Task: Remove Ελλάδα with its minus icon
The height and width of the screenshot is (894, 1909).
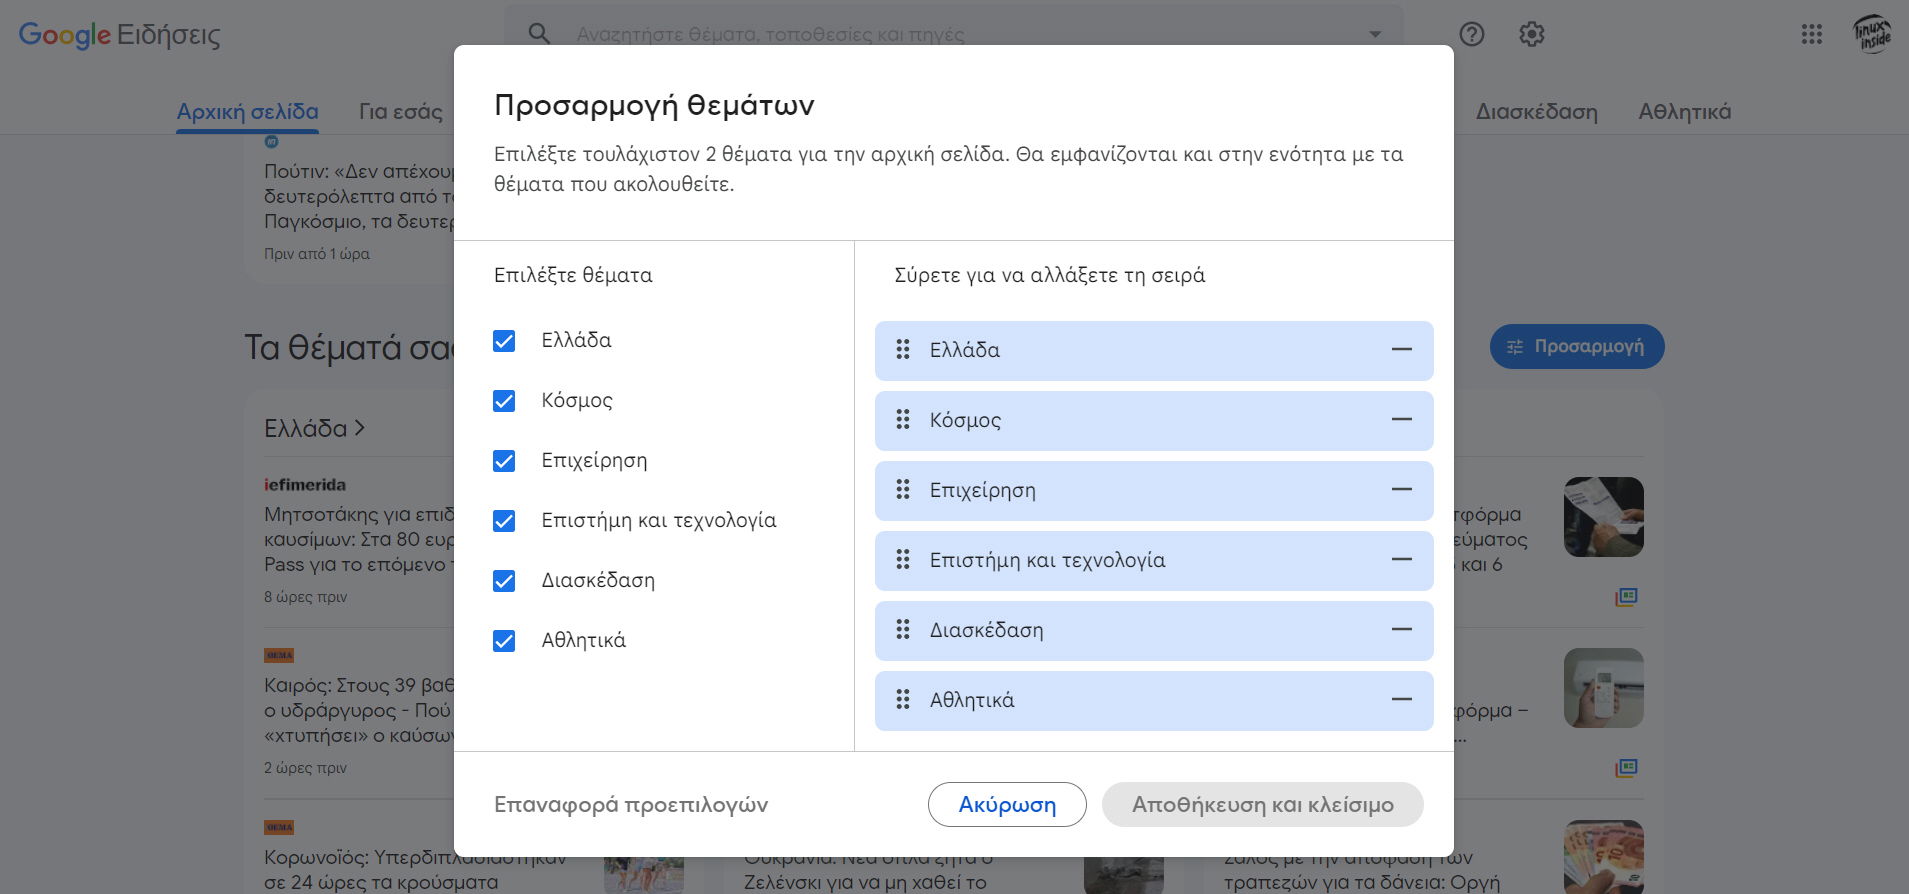Action: [1402, 349]
